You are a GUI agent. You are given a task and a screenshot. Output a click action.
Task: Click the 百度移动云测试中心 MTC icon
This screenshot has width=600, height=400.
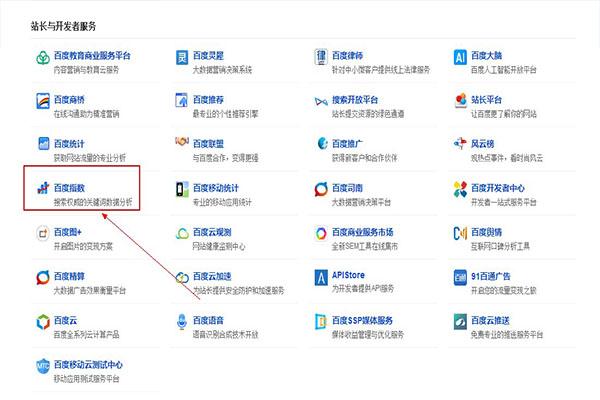click(43, 366)
